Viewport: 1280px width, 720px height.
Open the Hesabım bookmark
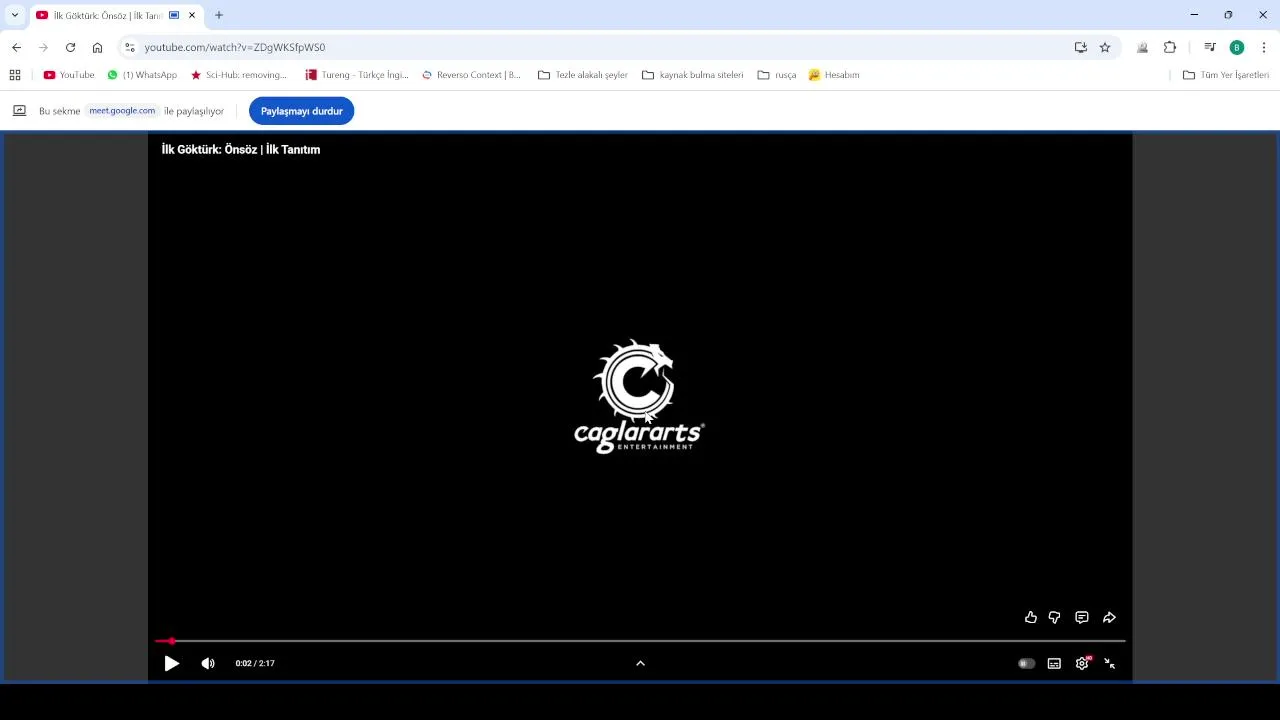coord(834,75)
